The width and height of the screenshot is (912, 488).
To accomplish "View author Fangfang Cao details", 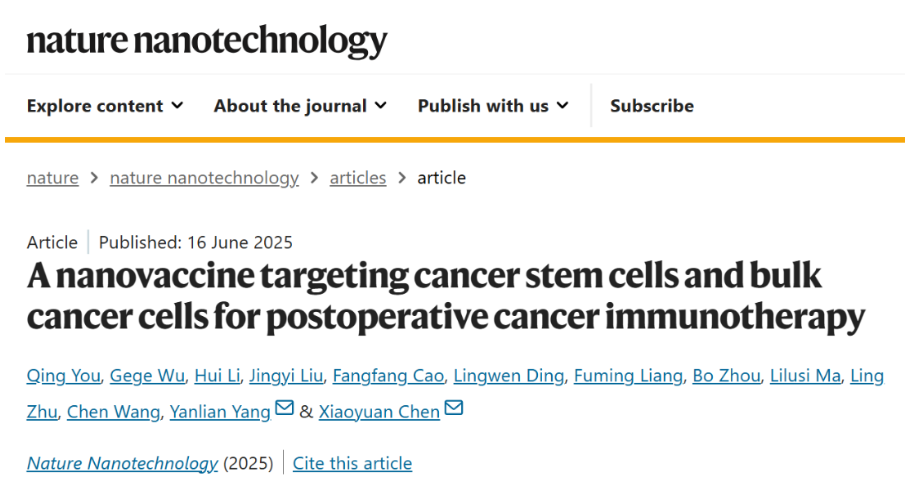I will (388, 376).
